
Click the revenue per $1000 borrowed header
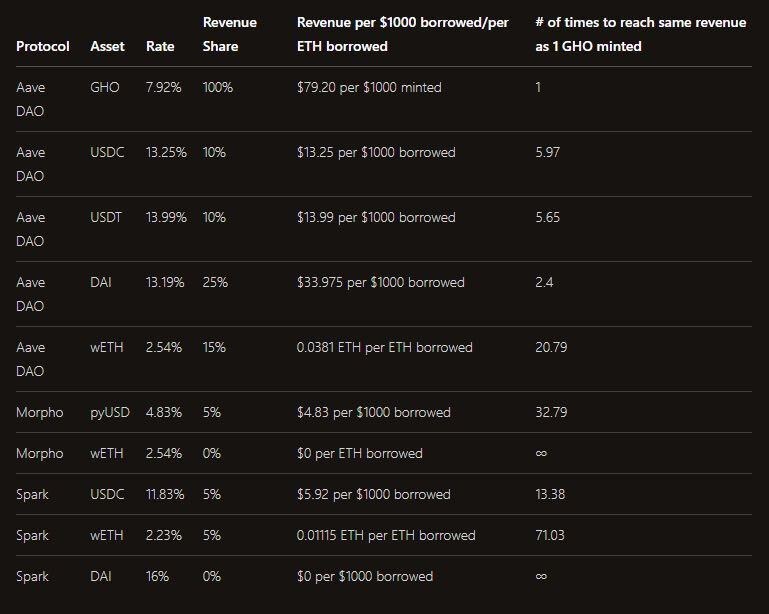(403, 34)
